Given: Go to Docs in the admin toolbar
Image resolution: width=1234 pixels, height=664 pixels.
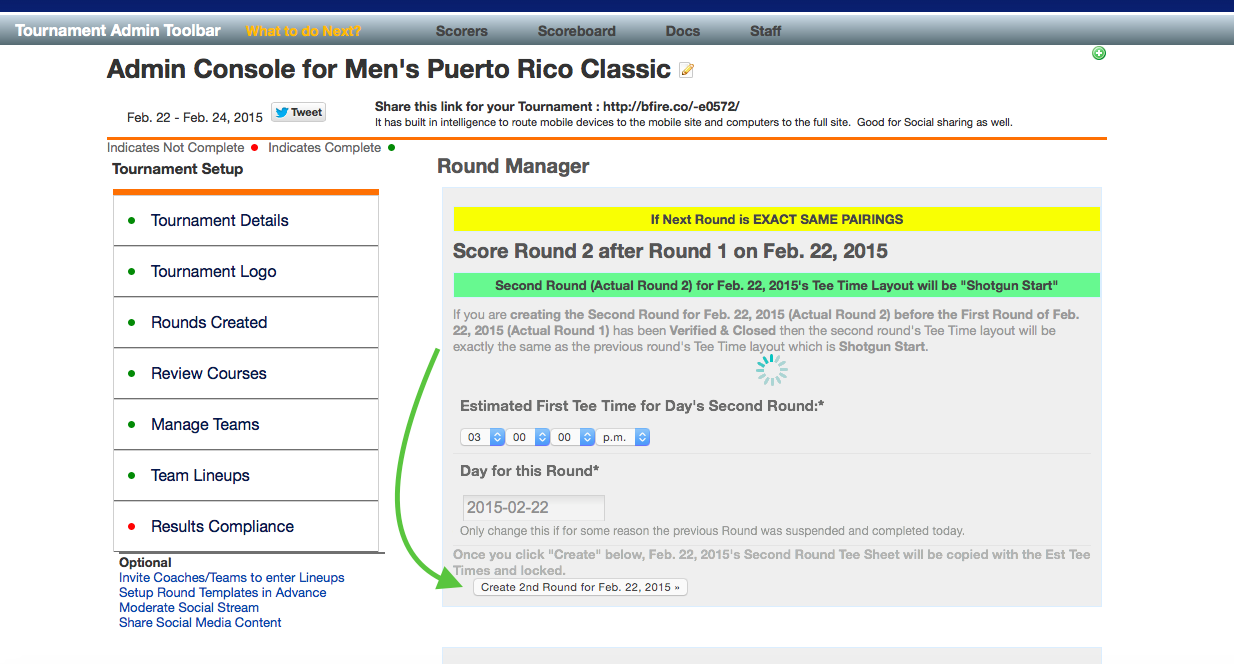Looking at the screenshot, I should [682, 31].
